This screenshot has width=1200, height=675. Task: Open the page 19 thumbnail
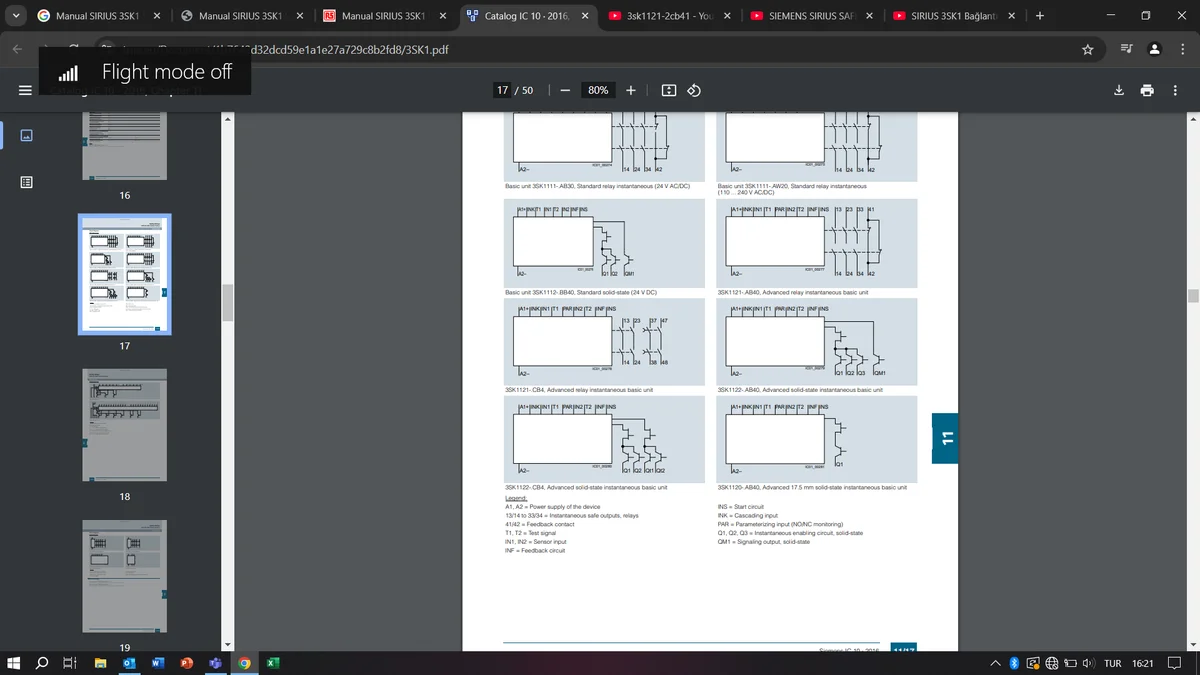125,577
